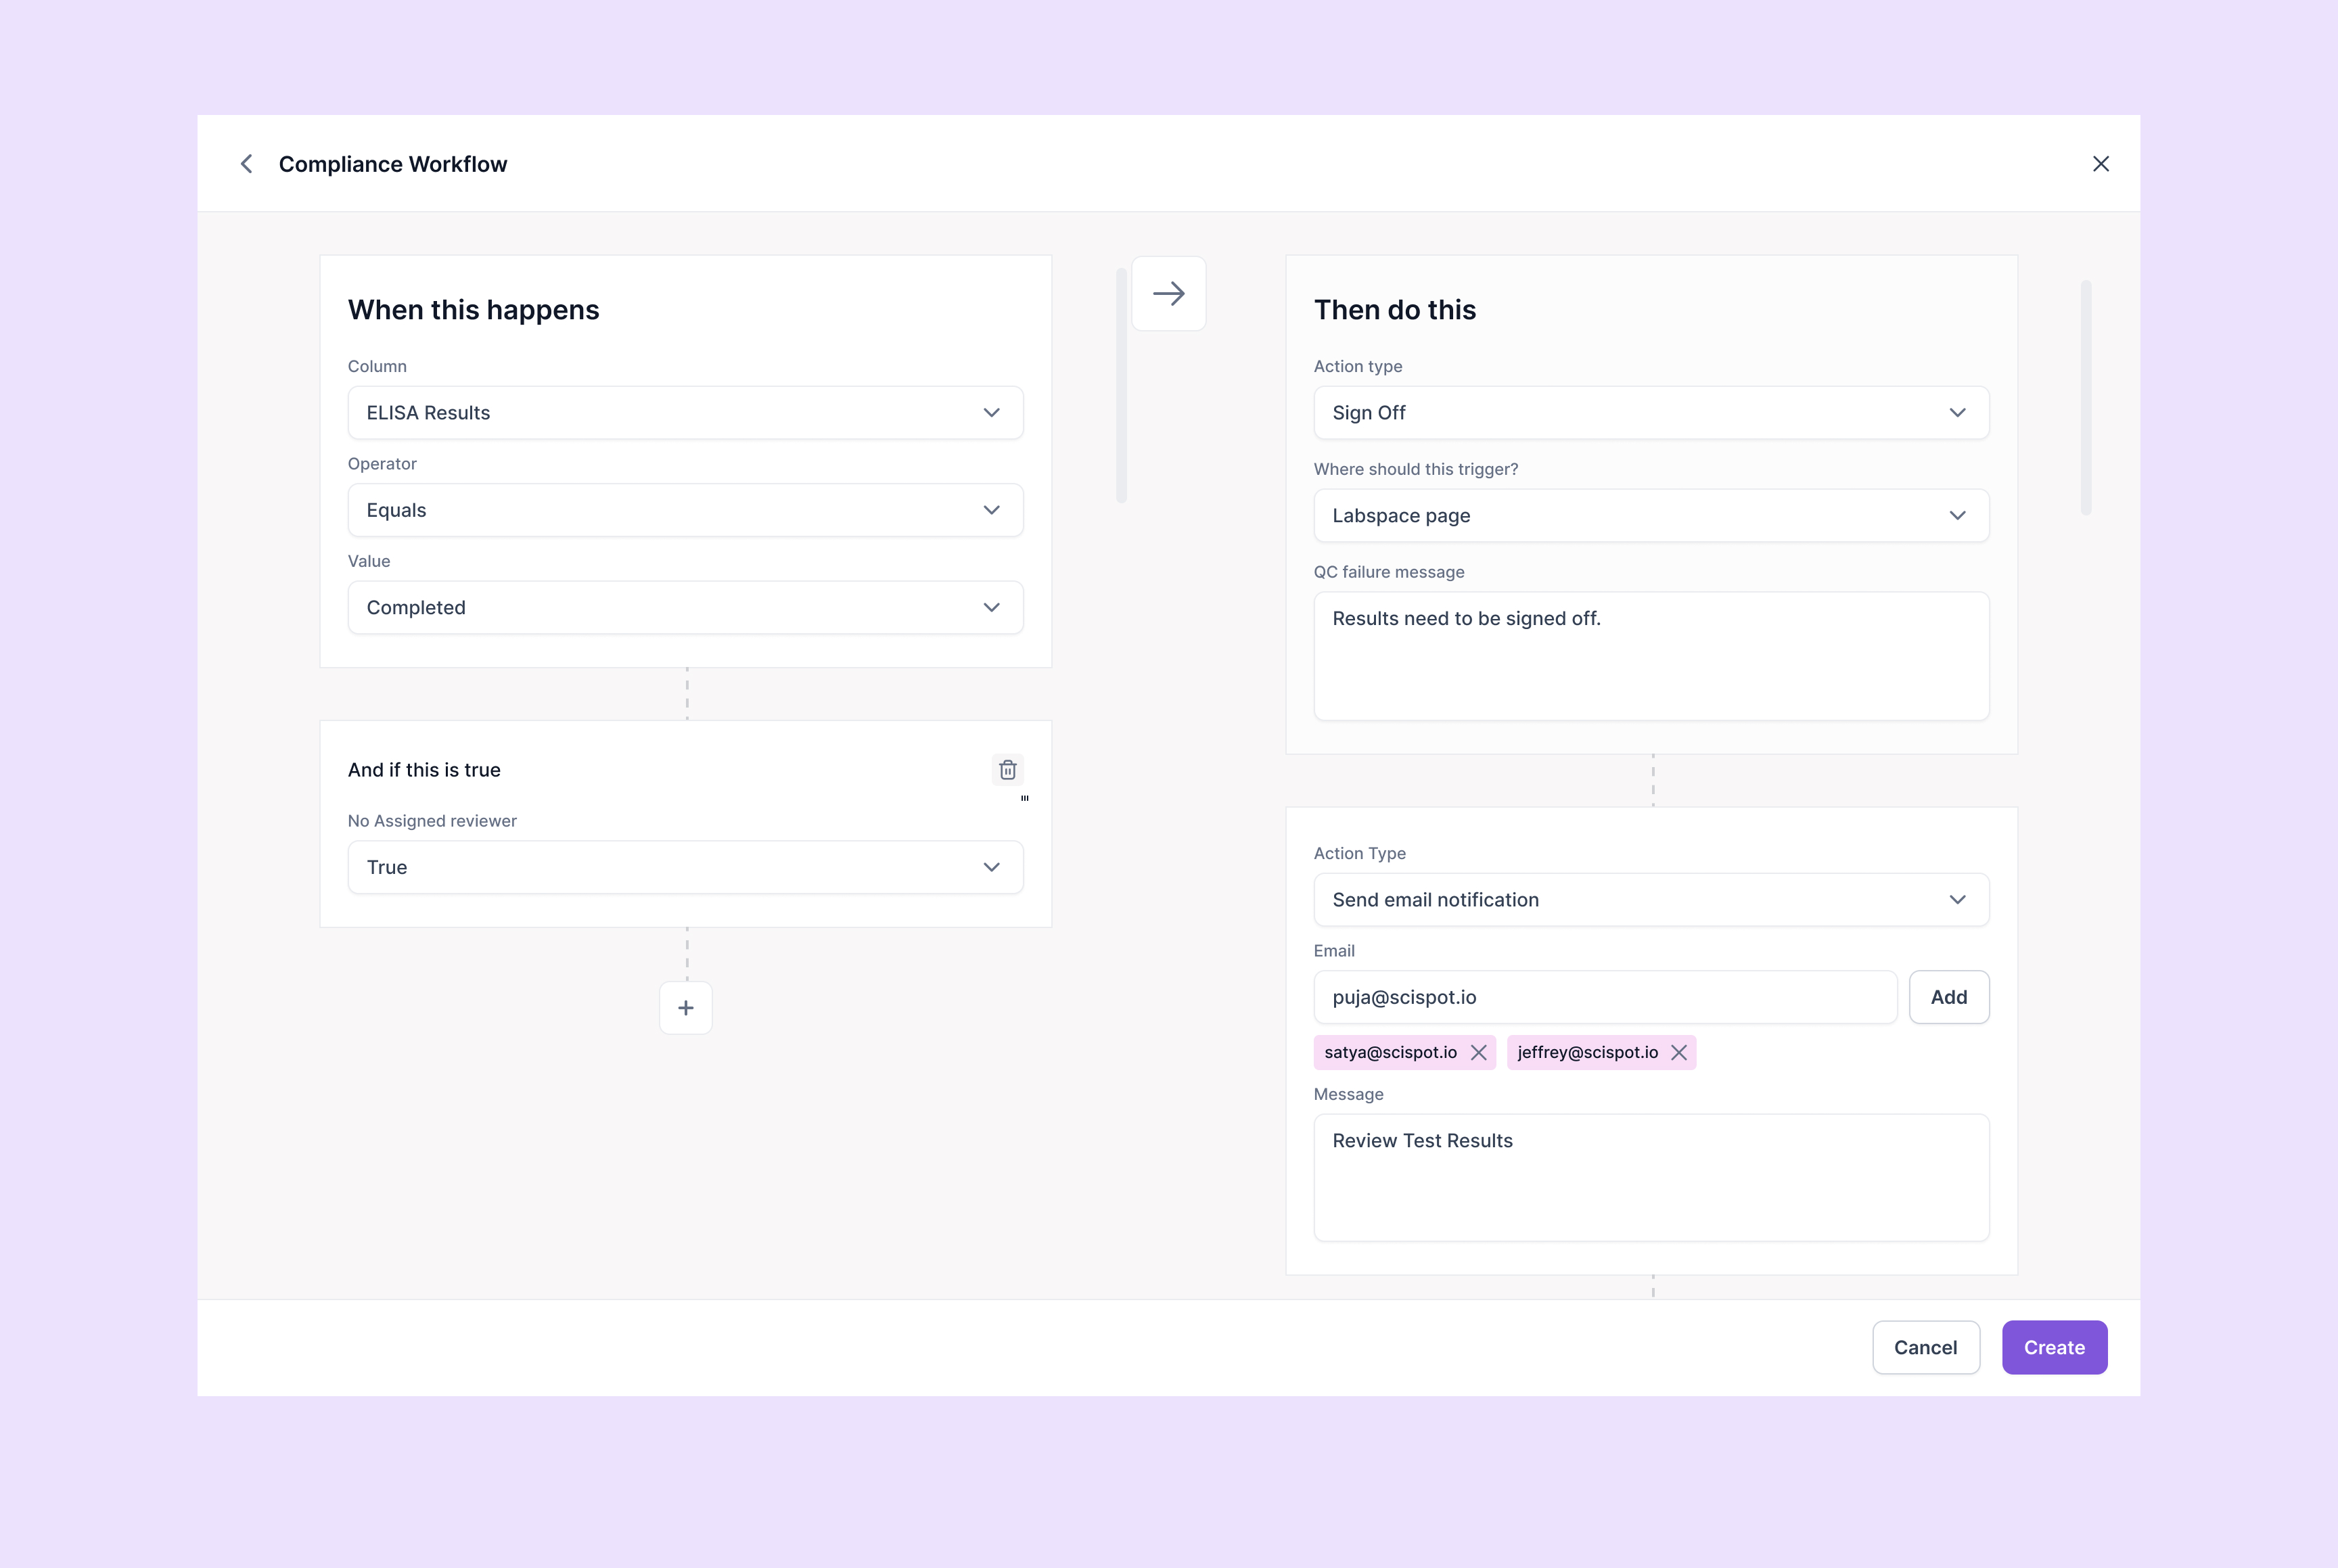
Task: Click the Create button
Action: coord(2054,1347)
